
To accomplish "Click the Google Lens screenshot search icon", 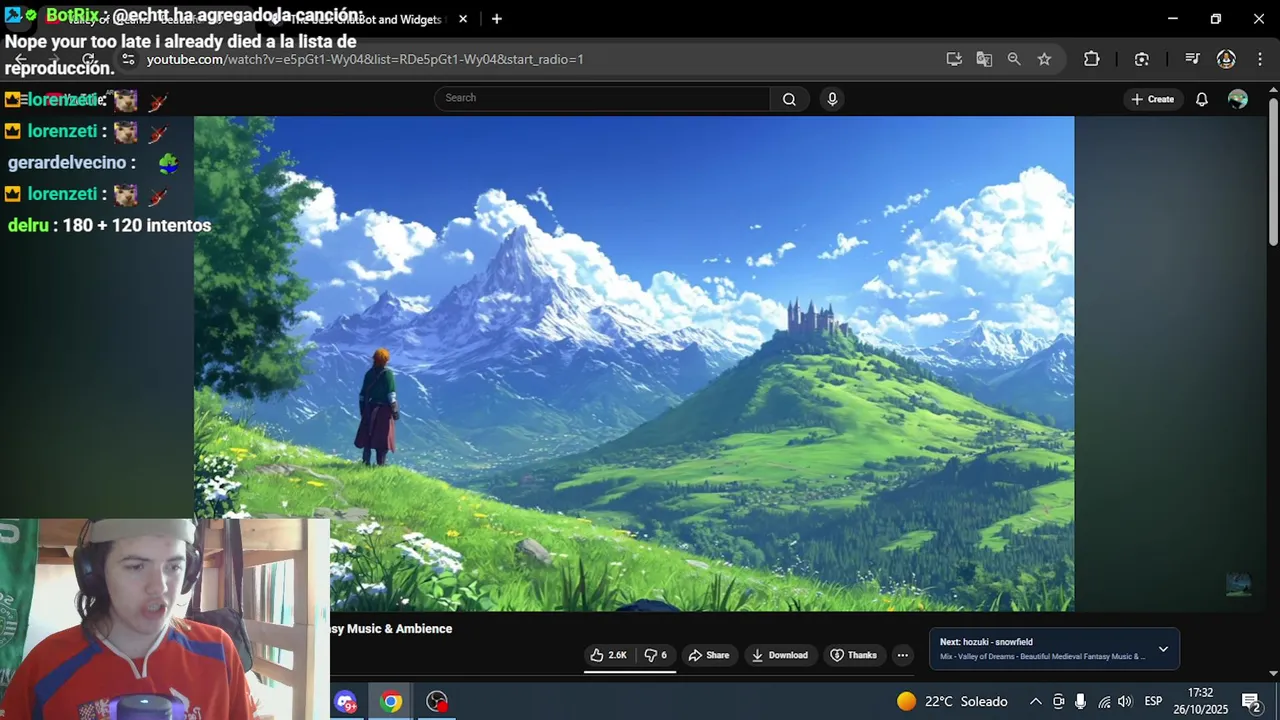I will 1141,59.
